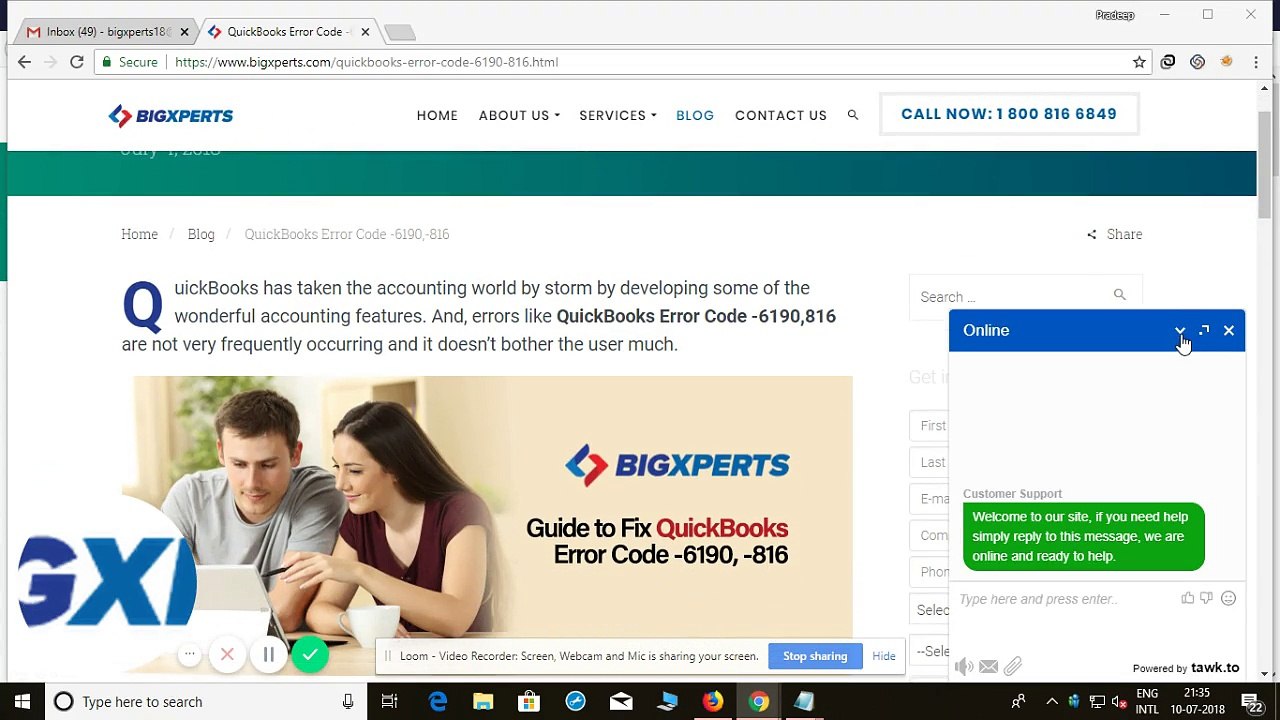1280x720 pixels.
Task: Finish Loom recording with green checkmark
Action: click(310, 655)
